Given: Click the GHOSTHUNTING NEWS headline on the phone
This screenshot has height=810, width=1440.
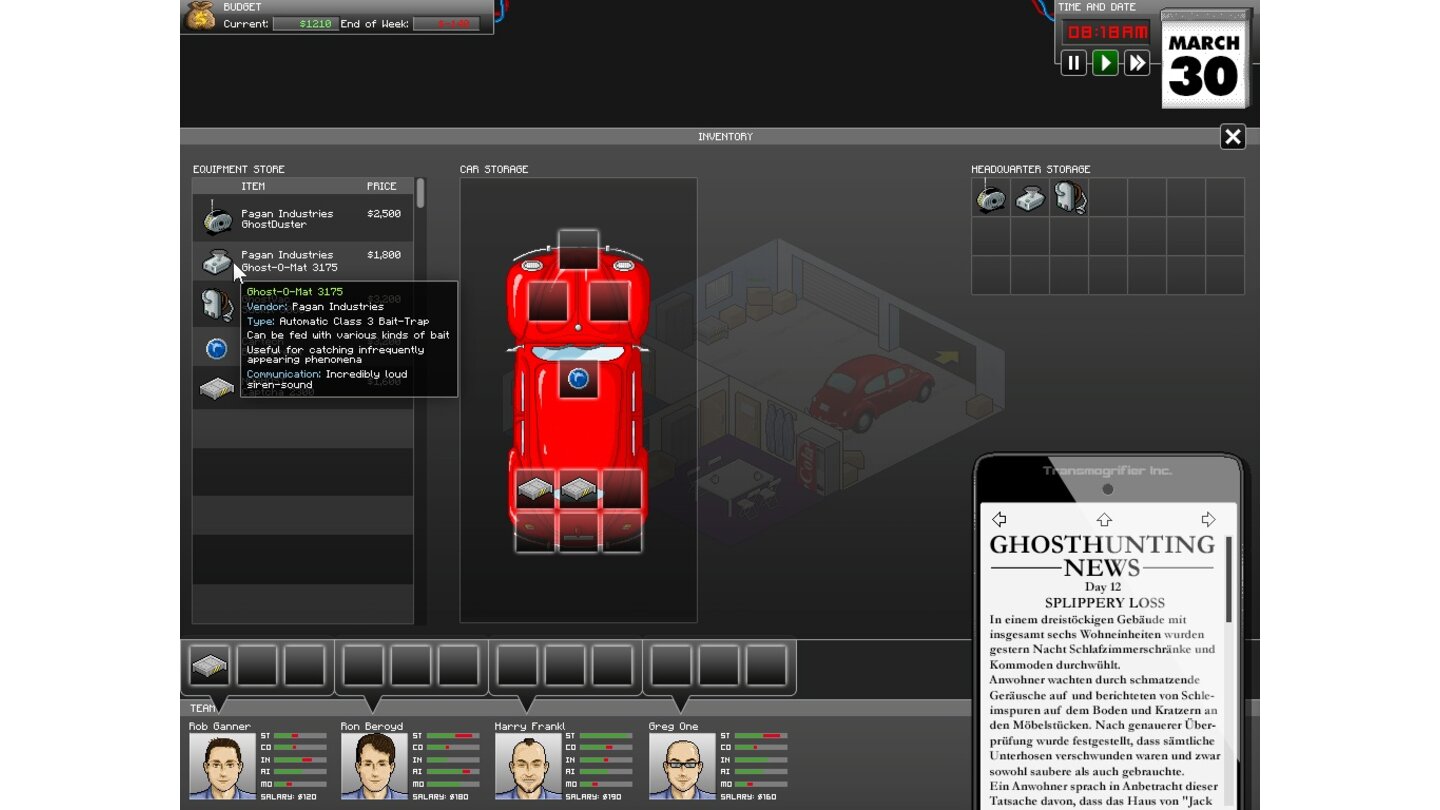Looking at the screenshot, I should (x=1102, y=556).
